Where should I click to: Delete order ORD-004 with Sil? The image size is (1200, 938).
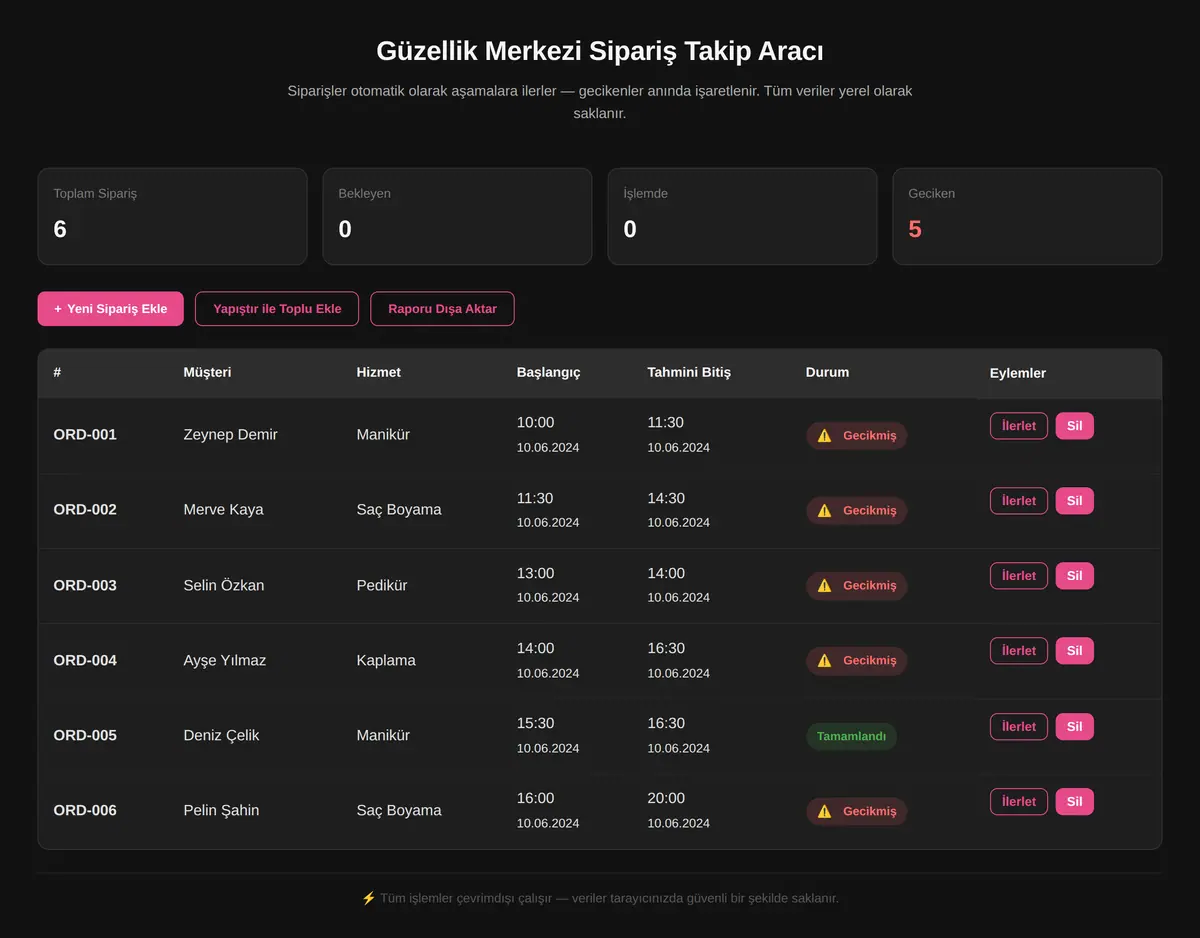1074,651
